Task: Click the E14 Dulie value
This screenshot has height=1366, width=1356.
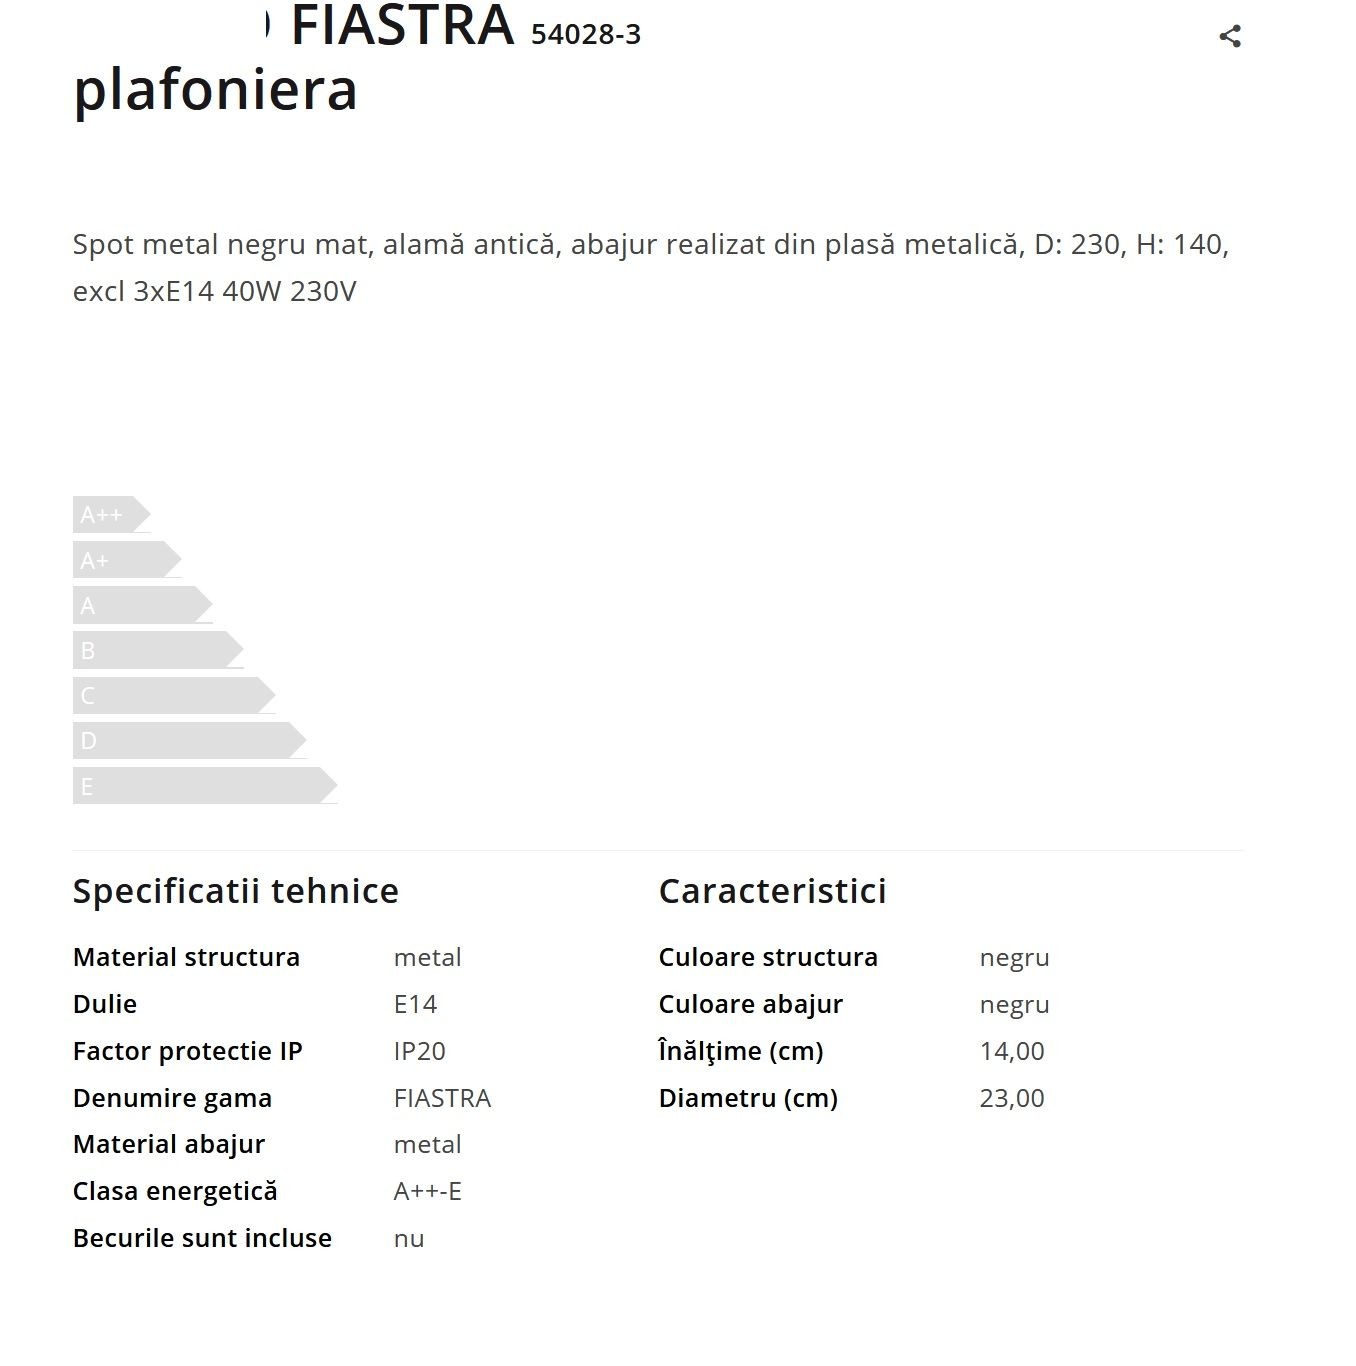Action: click(x=416, y=1004)
